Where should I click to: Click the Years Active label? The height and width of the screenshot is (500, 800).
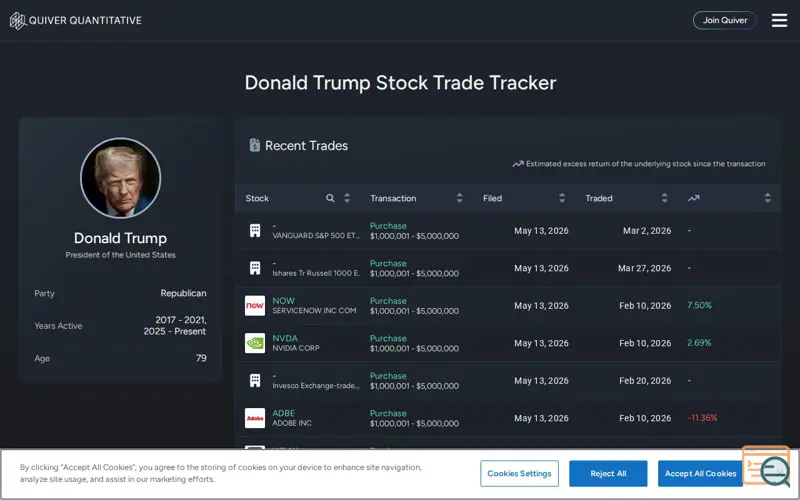58,326
